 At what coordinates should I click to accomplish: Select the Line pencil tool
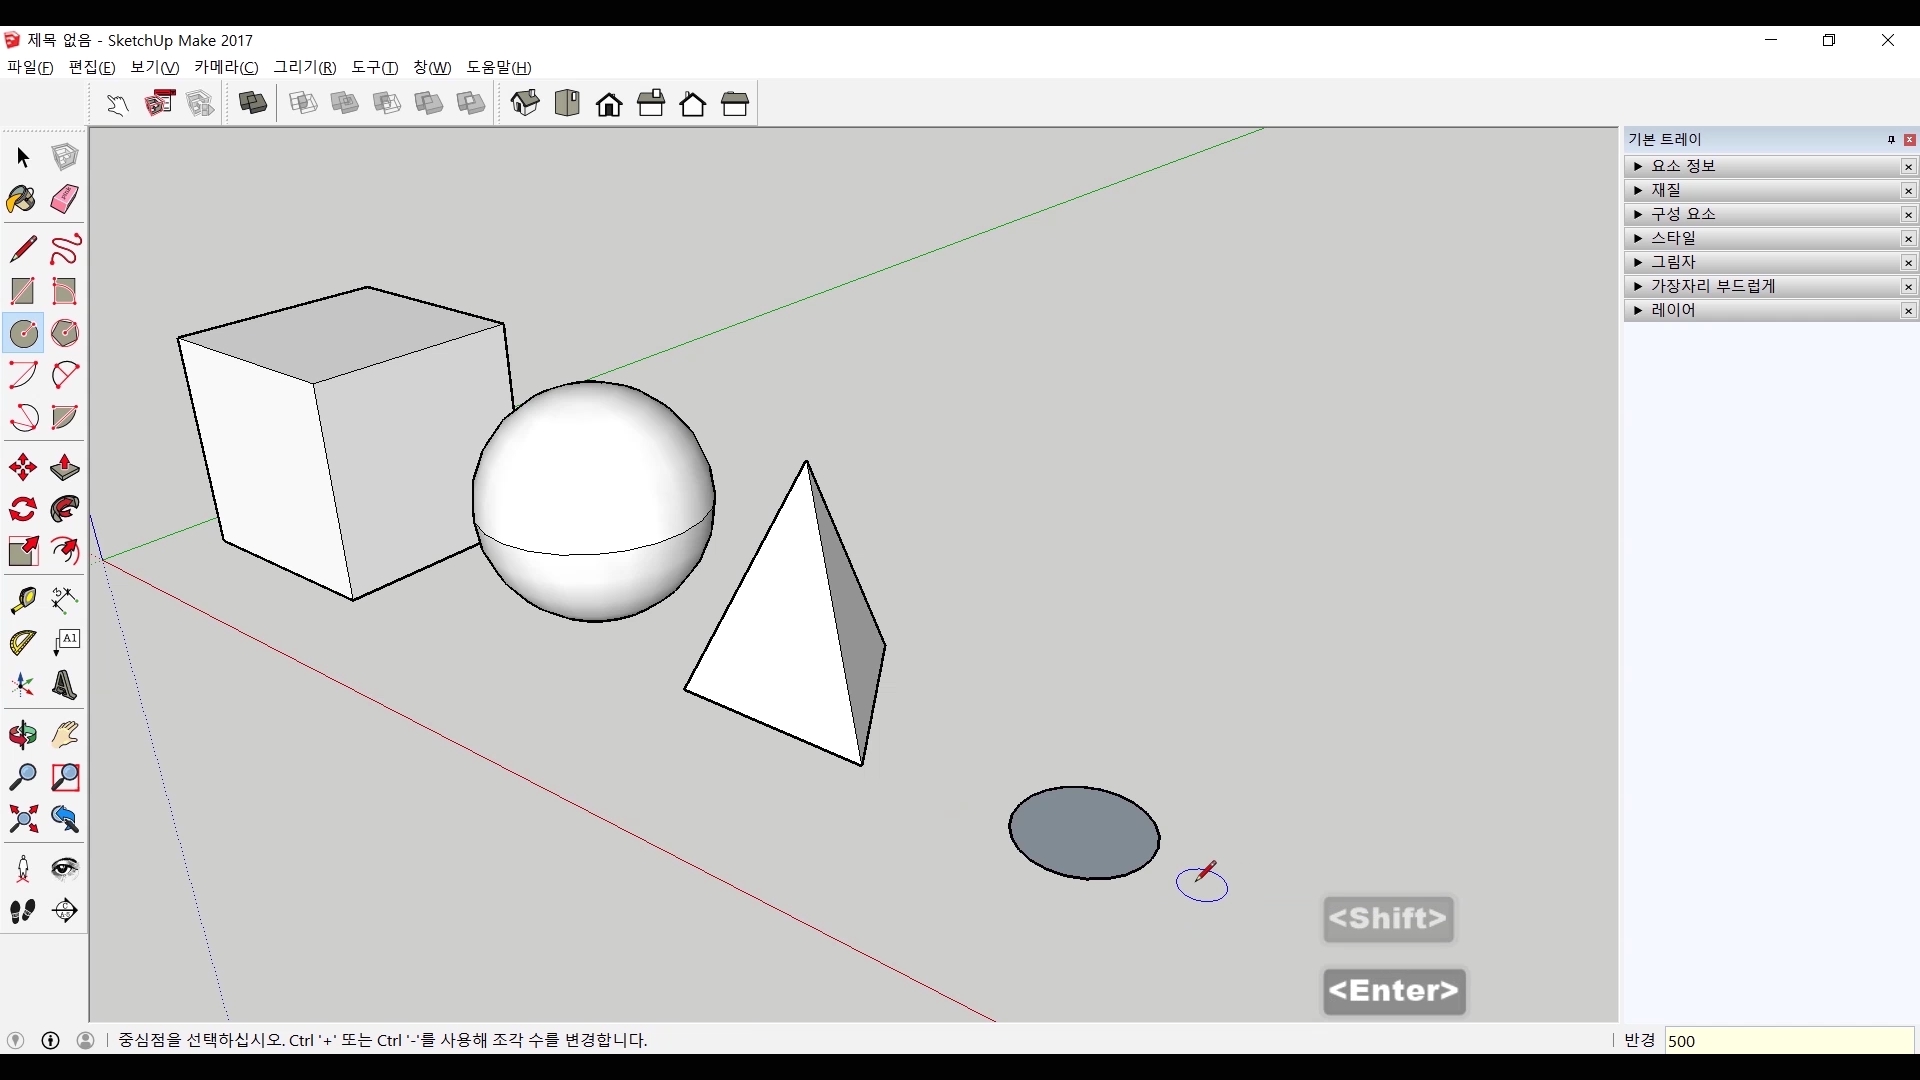pyautogui.click(x=22, y=249)
